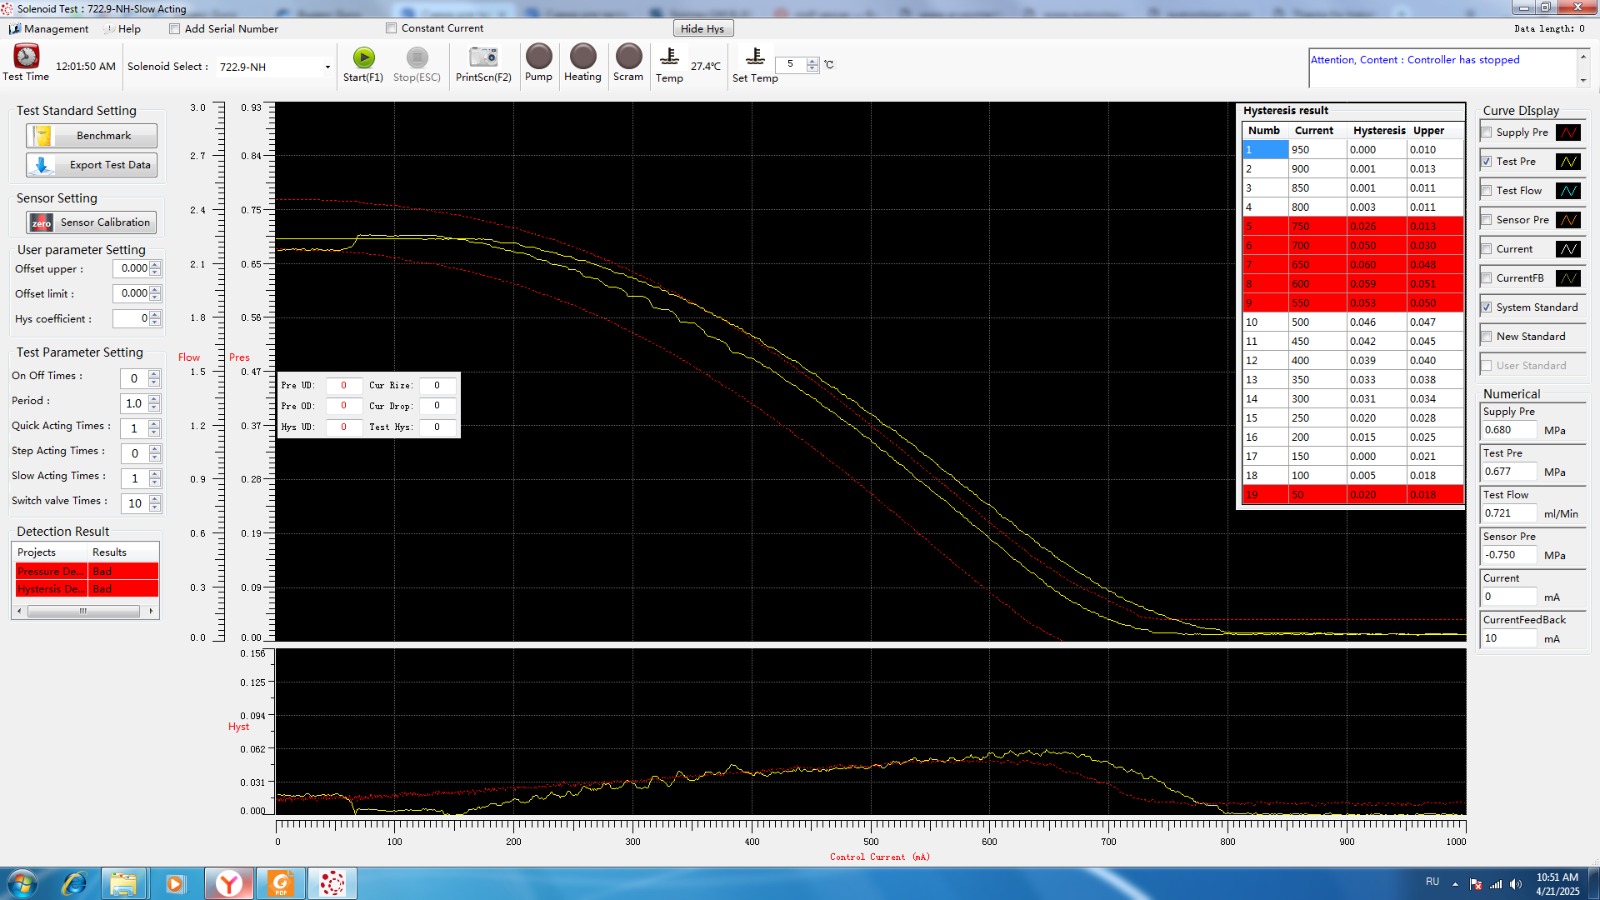This screenshot has width=1600, height=900.
Task: Click the Temp thermometer icon
Action: click(x=669, y=57)
